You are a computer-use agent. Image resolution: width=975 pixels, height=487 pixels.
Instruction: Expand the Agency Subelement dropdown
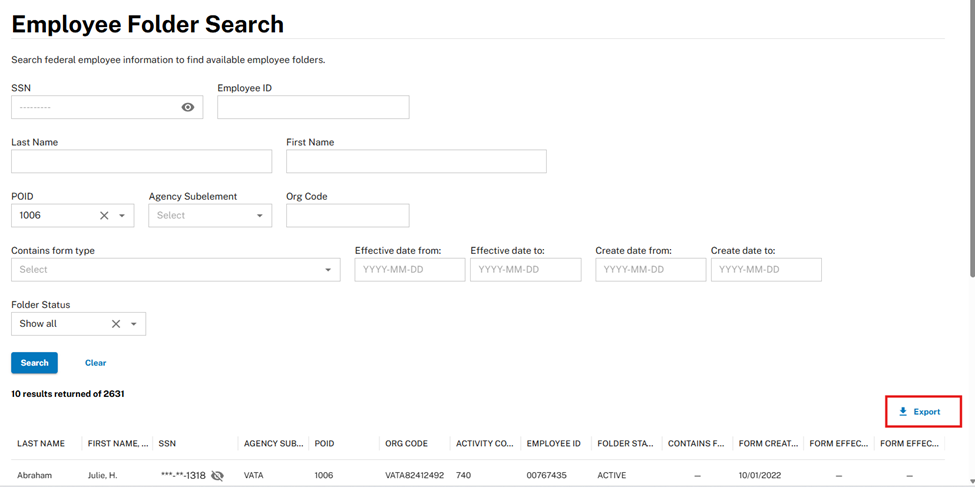coord(260,215)
